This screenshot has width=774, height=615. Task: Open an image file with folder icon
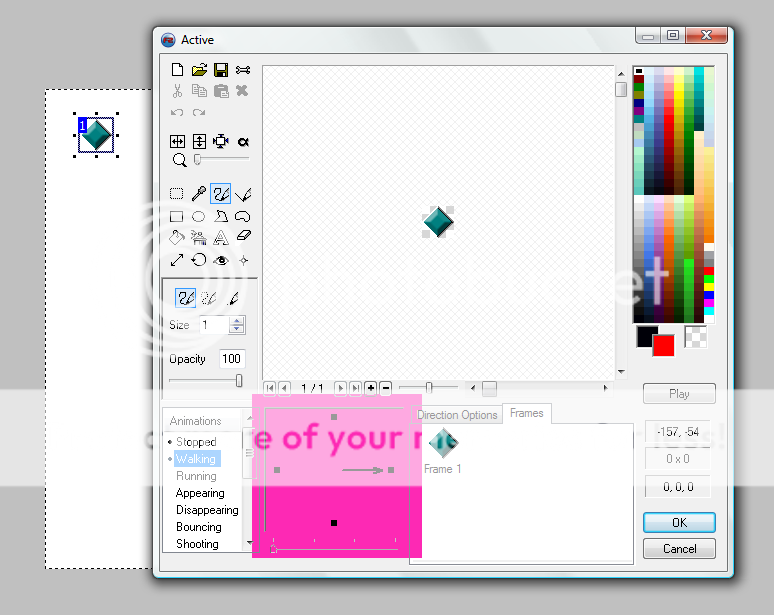(x=199, y=70)
